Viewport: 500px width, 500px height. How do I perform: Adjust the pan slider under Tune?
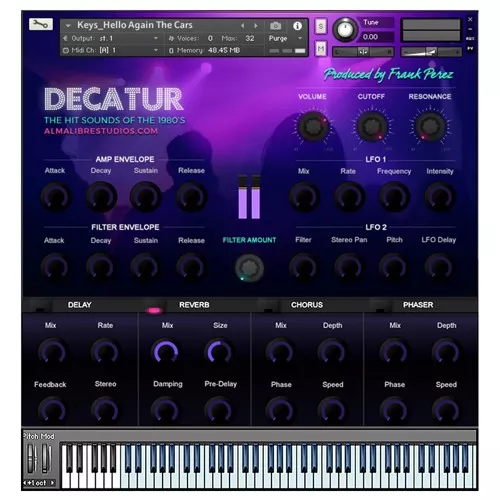pyautogui.click(x=363, y=52)
